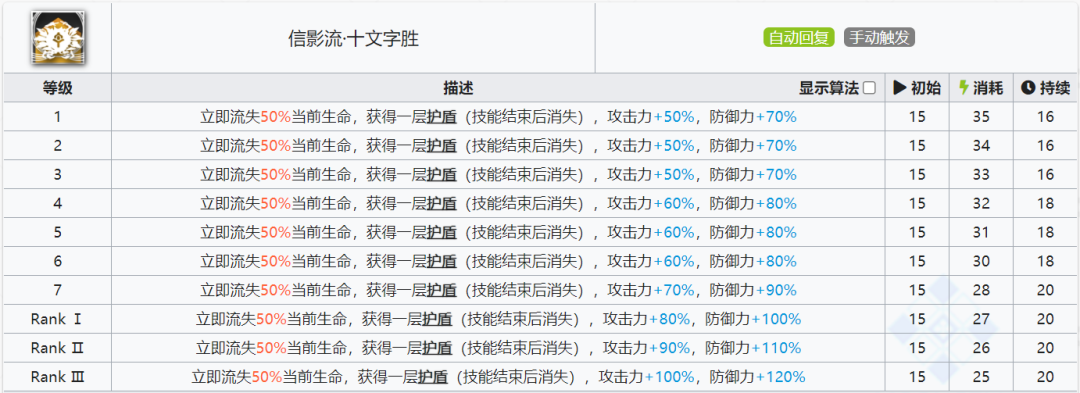Click level 2 row label
Screen dimensions: 1080x393
point(58,146)
